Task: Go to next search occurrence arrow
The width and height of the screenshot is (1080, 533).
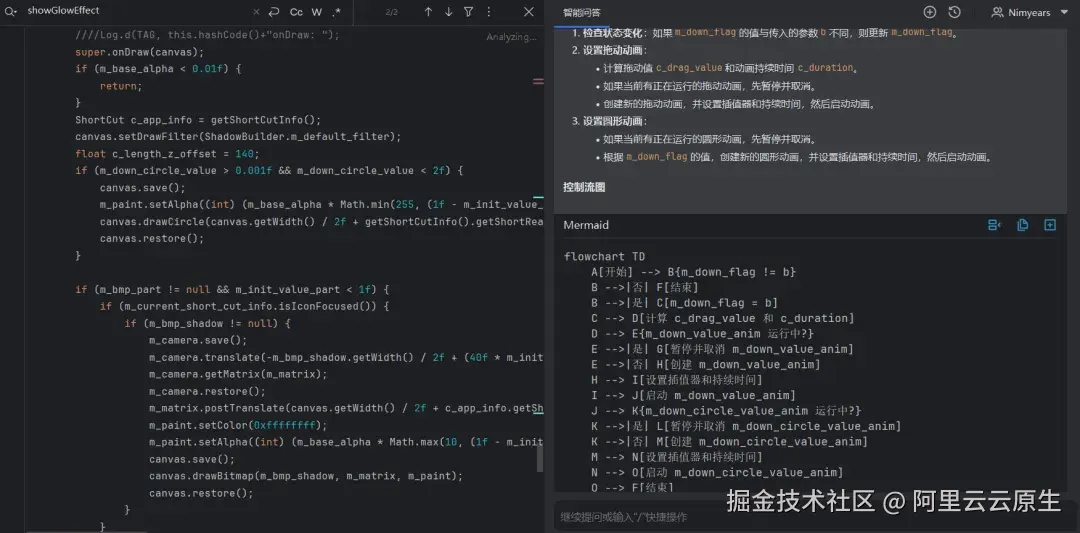Action: tap(448, 12)
